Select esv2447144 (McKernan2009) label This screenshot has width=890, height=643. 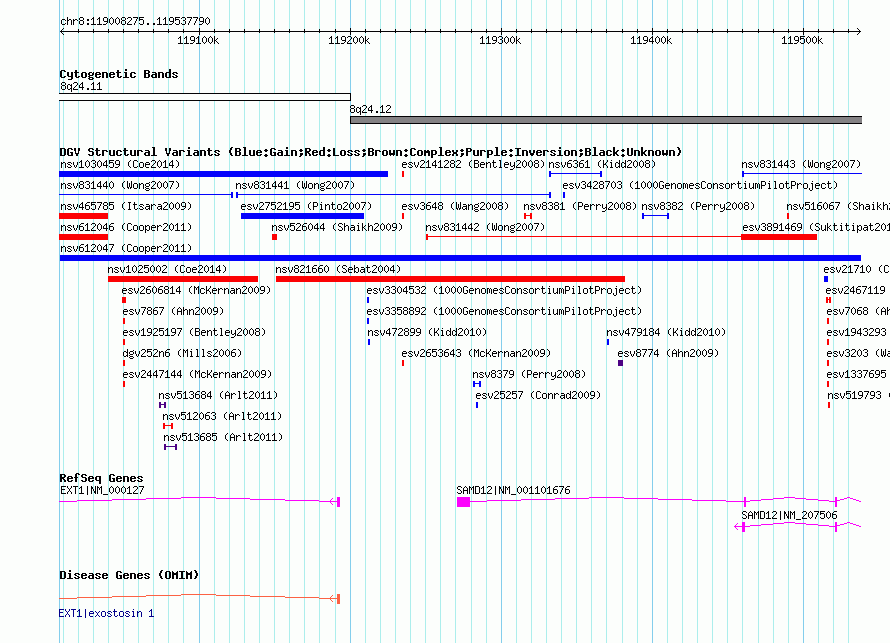198,374
